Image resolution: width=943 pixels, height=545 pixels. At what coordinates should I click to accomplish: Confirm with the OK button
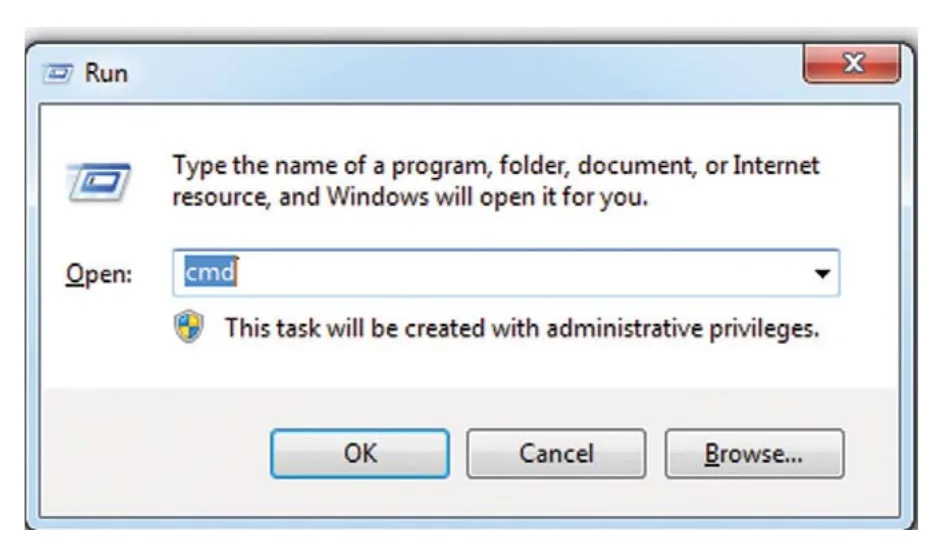(360, 454)
